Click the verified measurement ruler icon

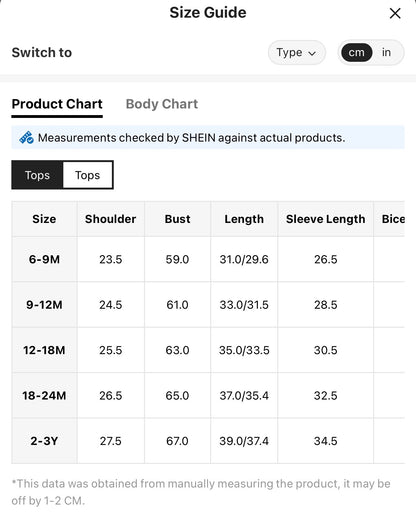(x=26, y=137)
